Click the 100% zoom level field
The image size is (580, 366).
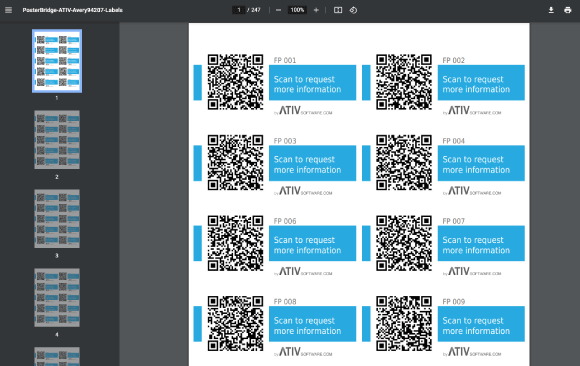point(297,10)
